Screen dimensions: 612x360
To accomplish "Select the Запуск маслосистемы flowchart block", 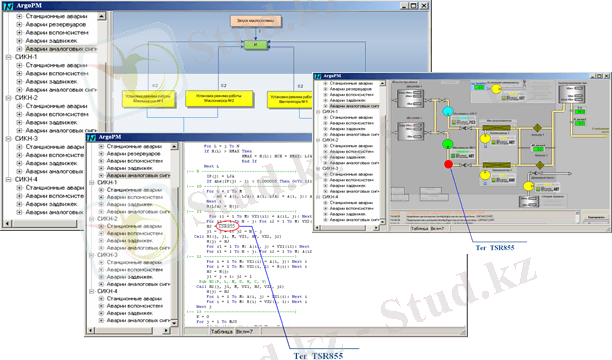I will coord(256,21).
